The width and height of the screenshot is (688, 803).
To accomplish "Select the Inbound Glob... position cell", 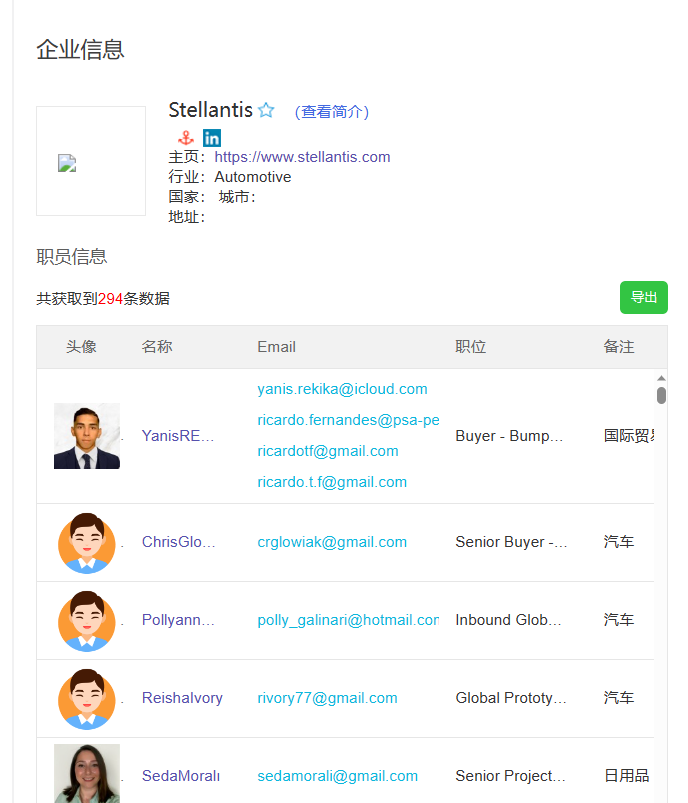I will coord(508,620).
